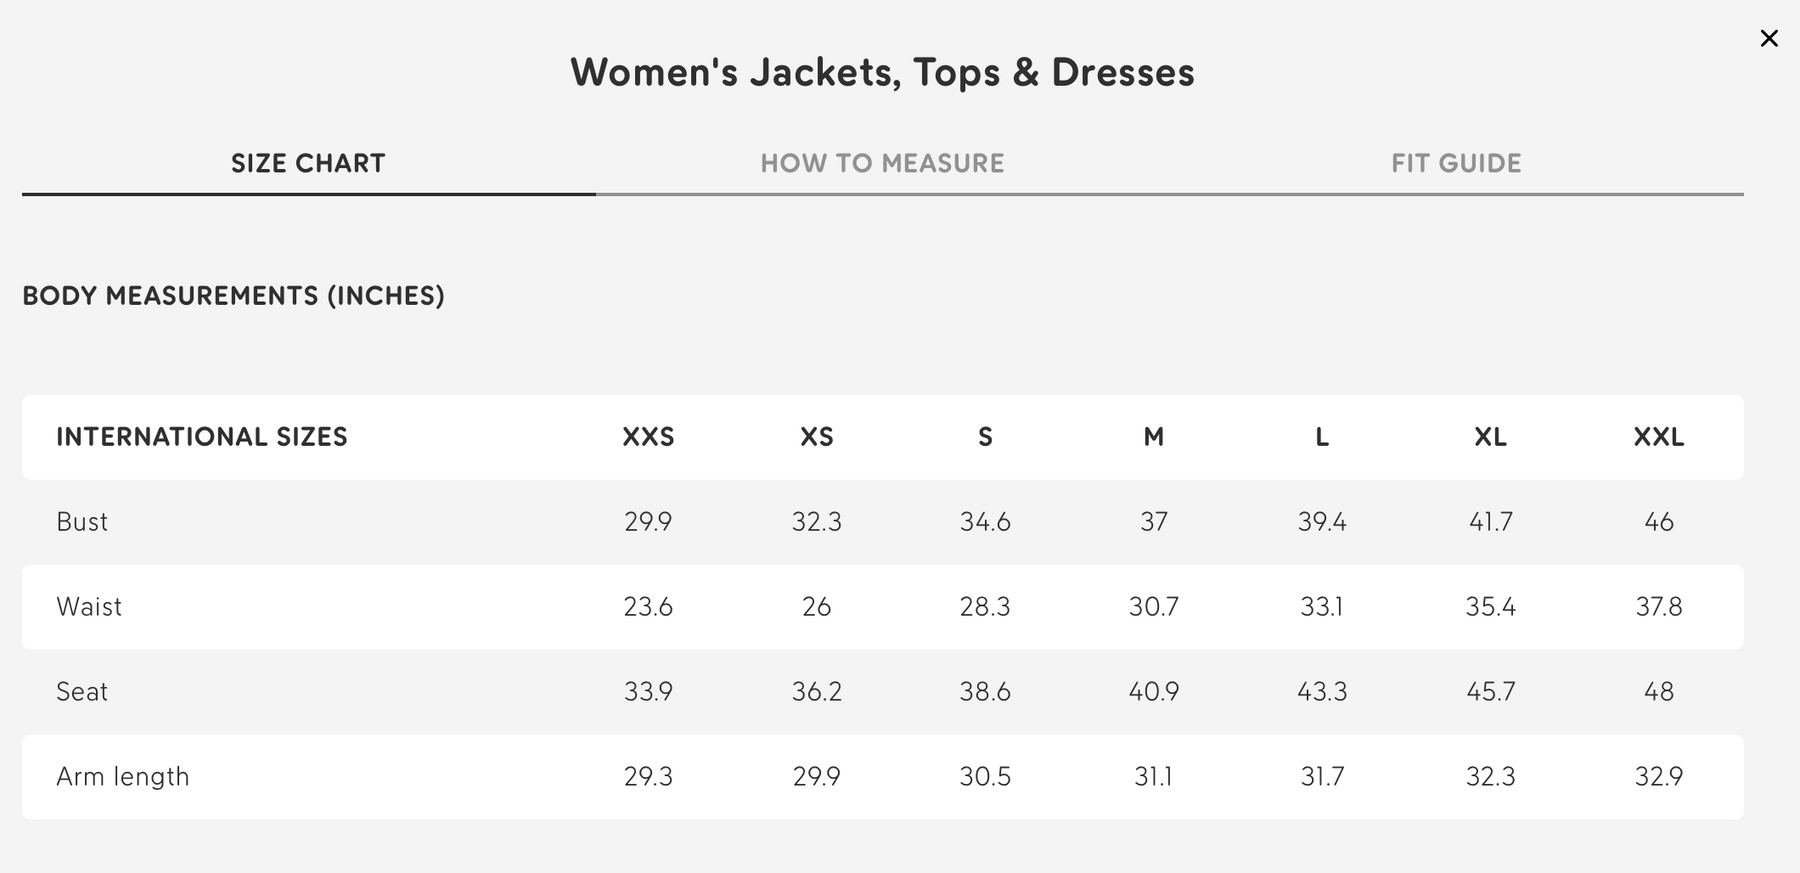The width and height of the screenshot is (1800, 873).
Task: Click the International Sizes header text
Action: pyautogui.click(x=202, y=437)
